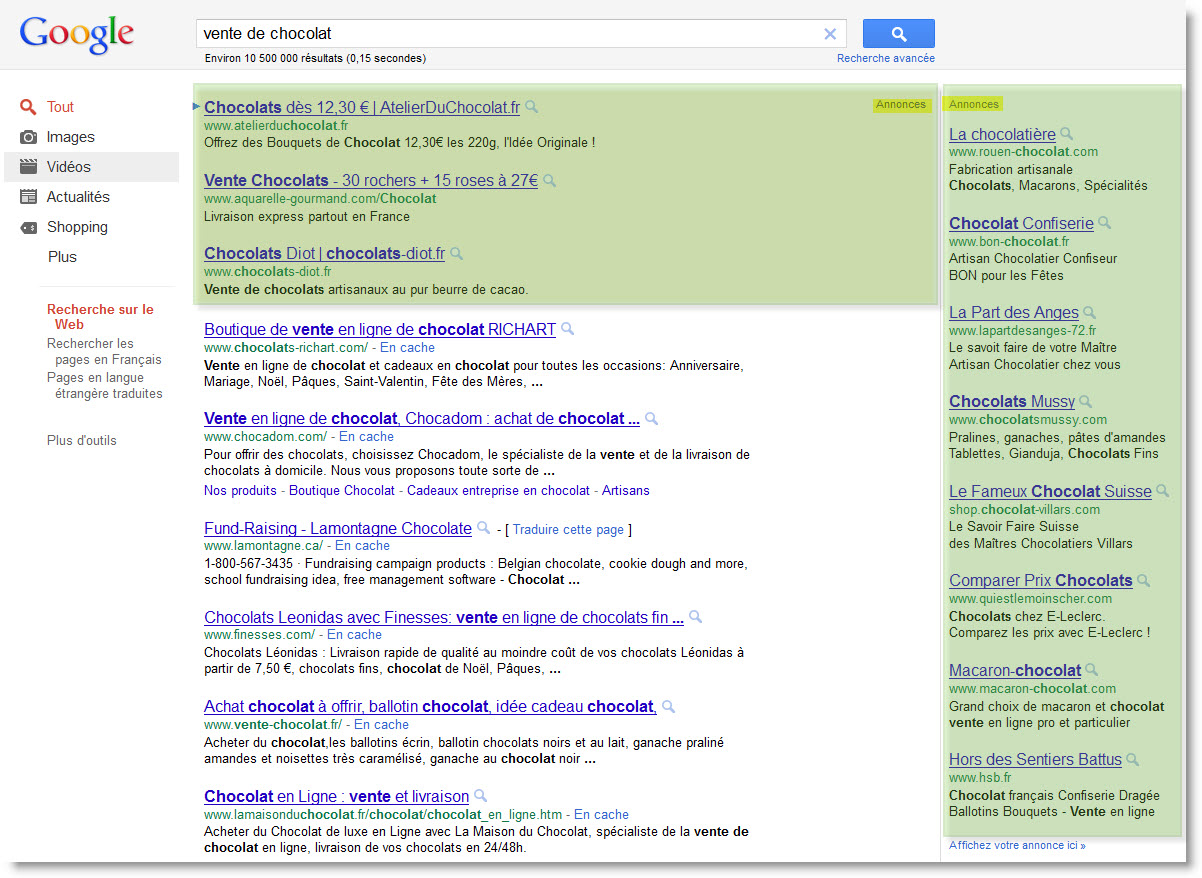Screen dimensions: 1202x878
Task: Open the Google logo homepage link
Action: pos(77,35)
